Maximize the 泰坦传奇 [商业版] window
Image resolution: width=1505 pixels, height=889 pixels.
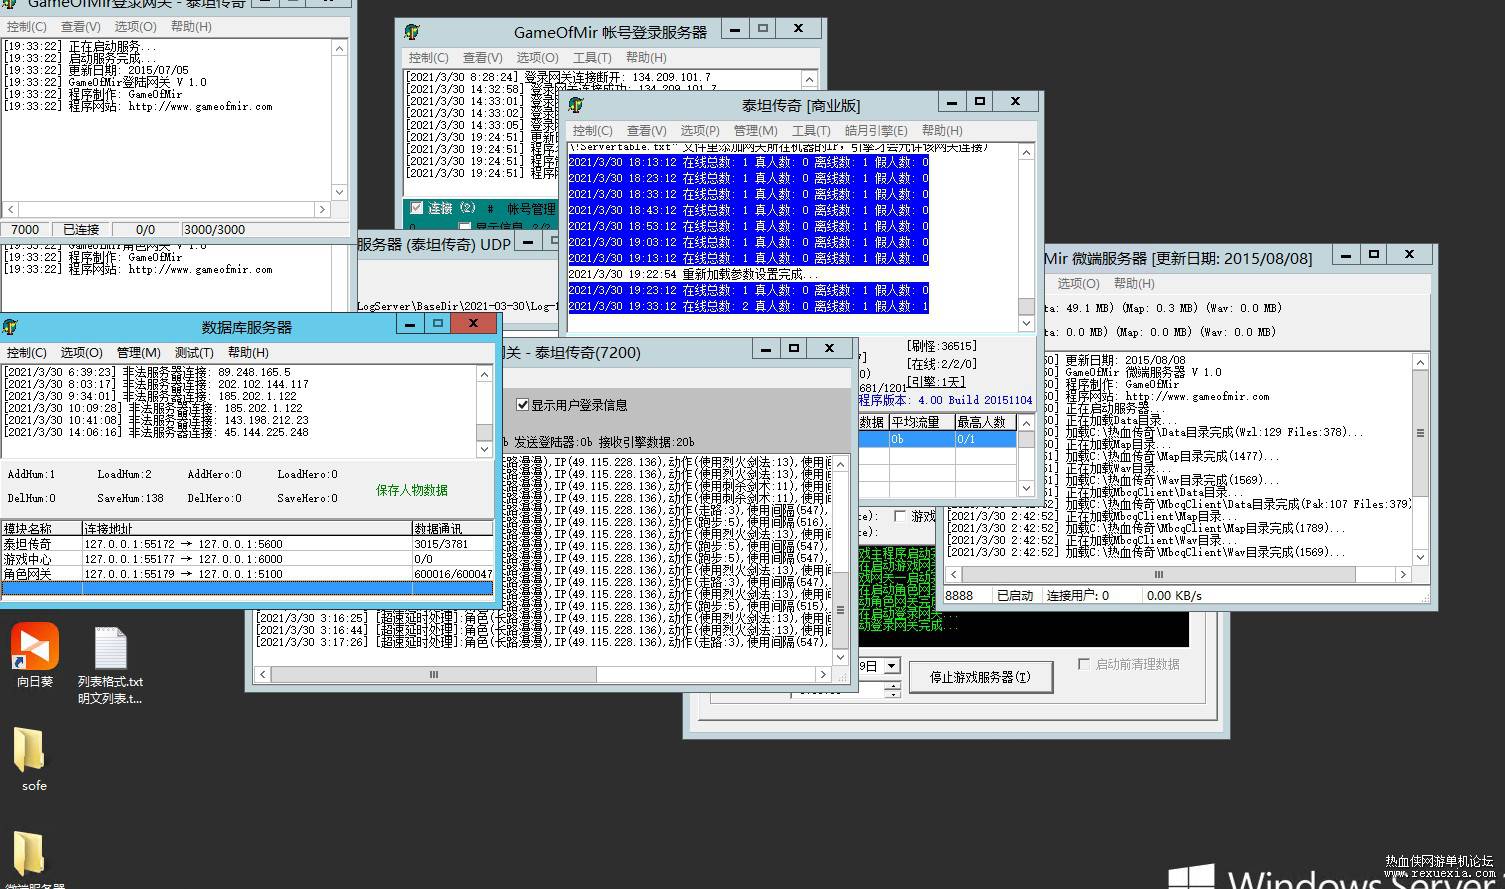[980, 102]
